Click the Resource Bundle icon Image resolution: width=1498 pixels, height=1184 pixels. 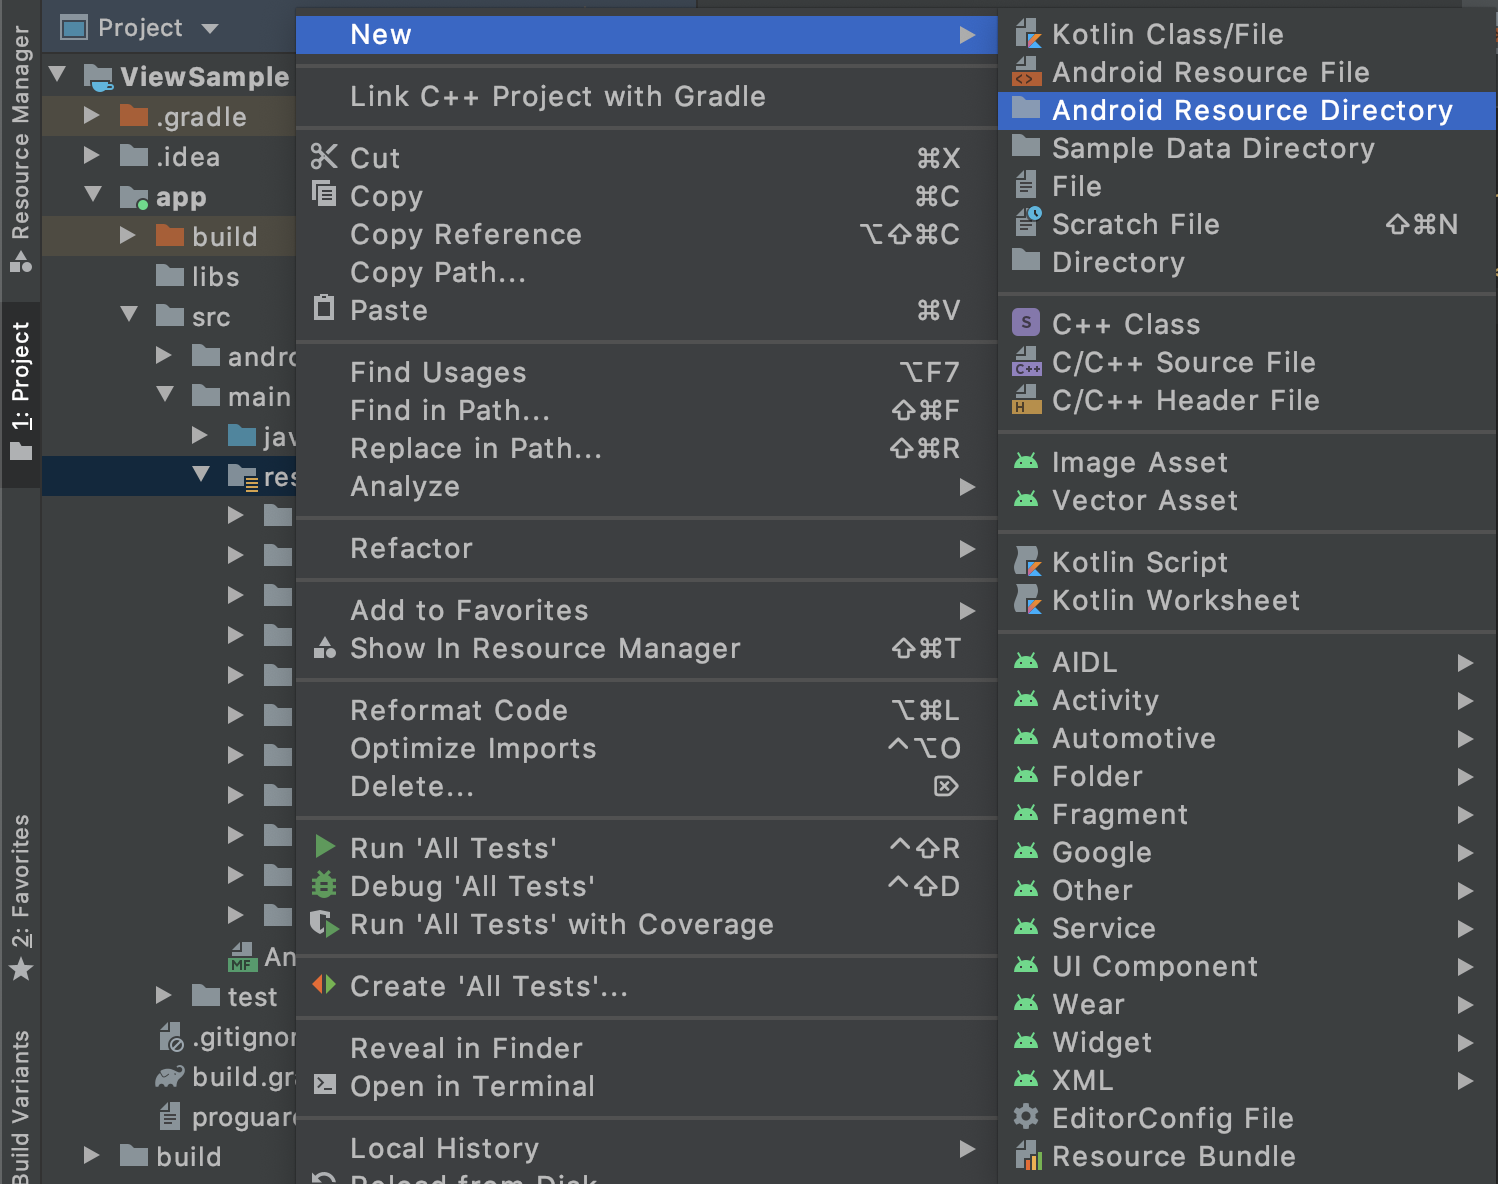tap(1027, 1156)
